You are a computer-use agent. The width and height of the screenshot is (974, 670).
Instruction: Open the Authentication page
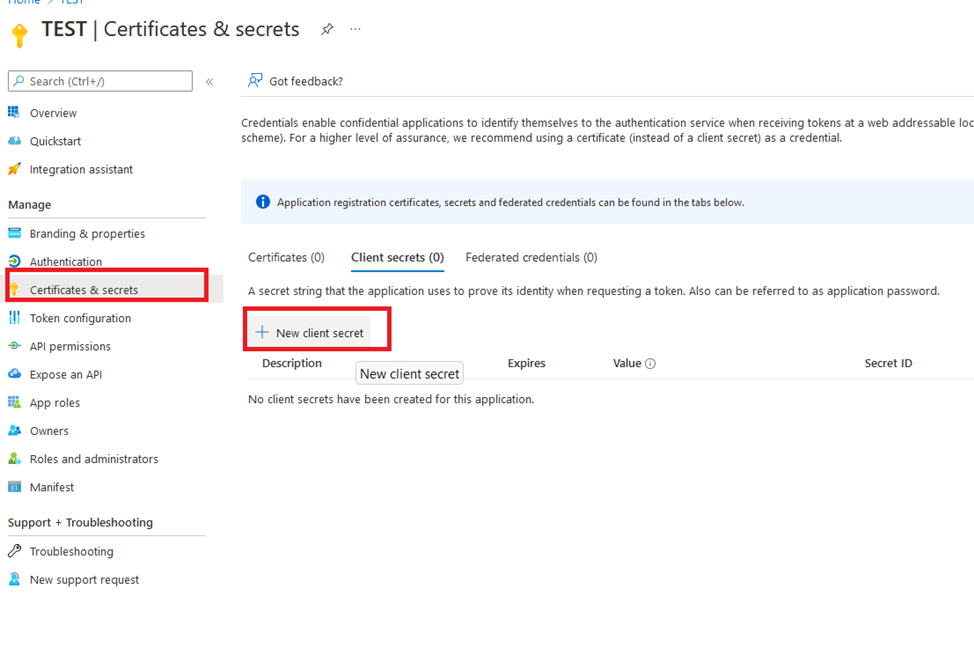[x=65, y=262]
